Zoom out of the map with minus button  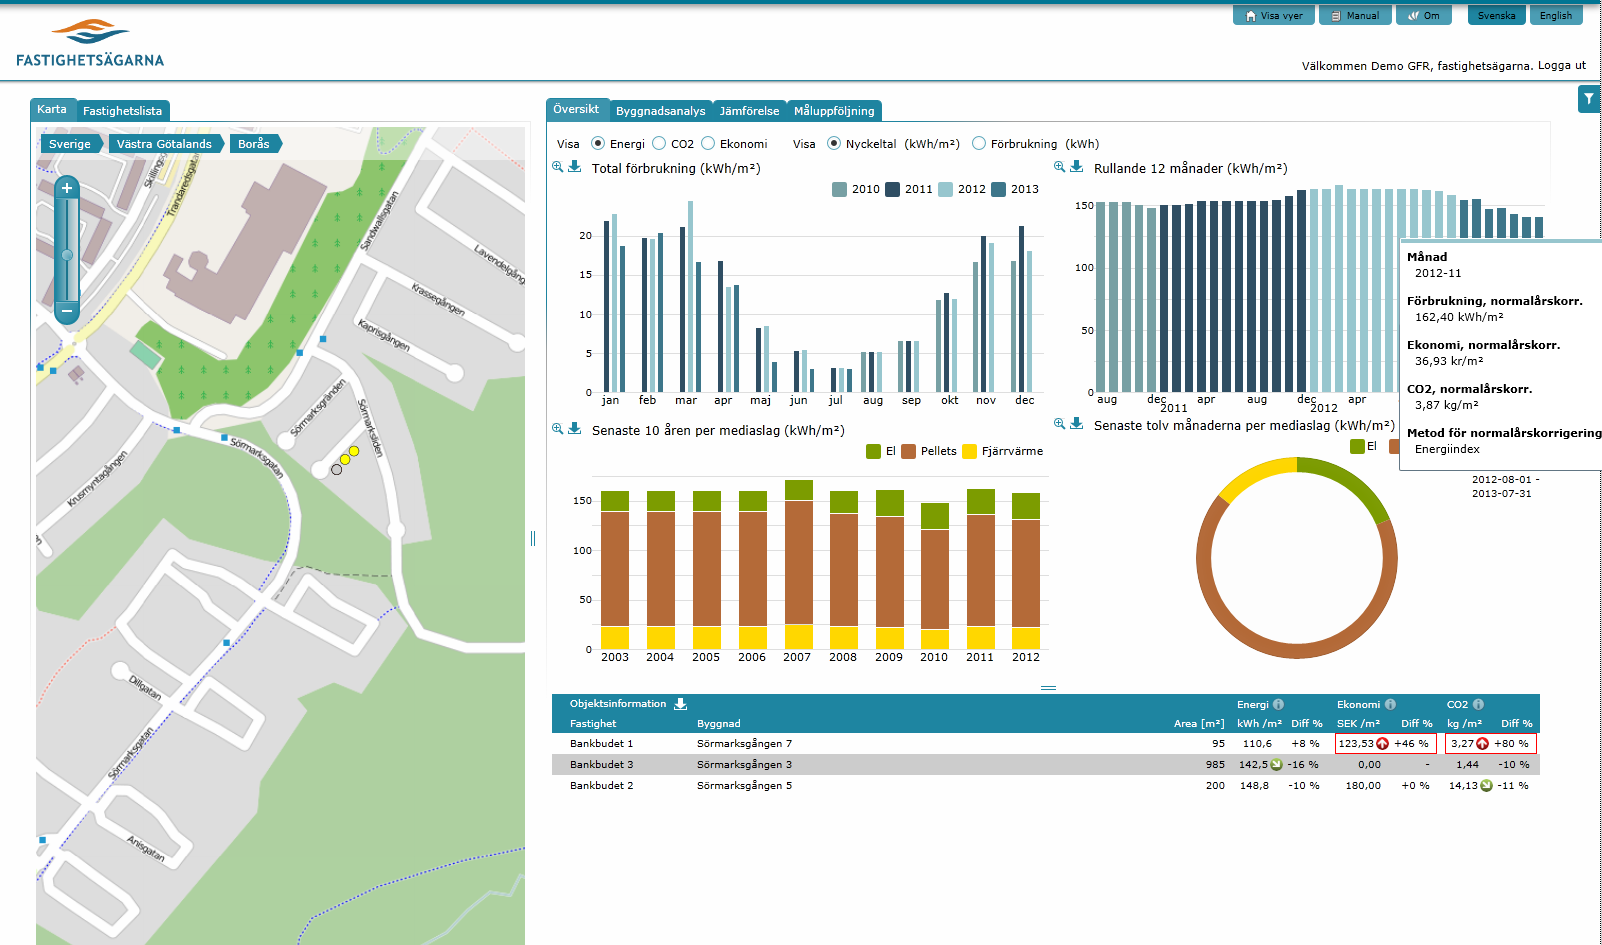(x=67, y=311)
